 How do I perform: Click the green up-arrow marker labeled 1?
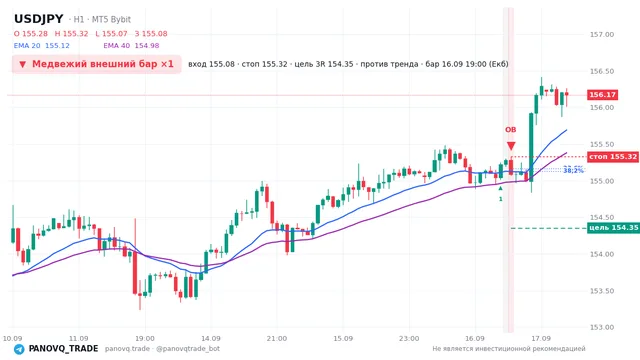(x=500, y=188)
